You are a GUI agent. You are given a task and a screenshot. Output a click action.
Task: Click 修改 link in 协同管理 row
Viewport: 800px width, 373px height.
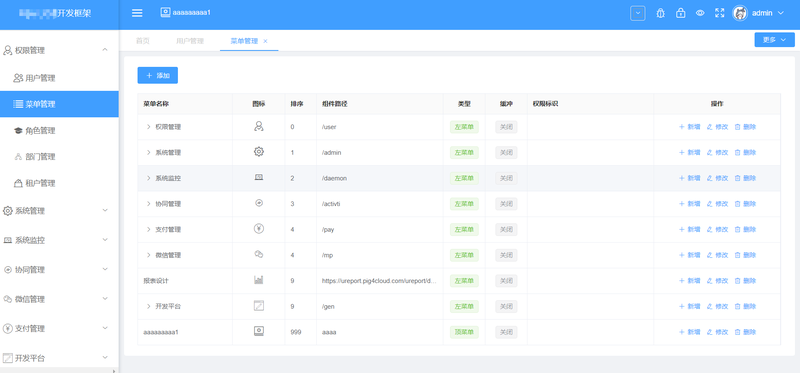(717, 204)
